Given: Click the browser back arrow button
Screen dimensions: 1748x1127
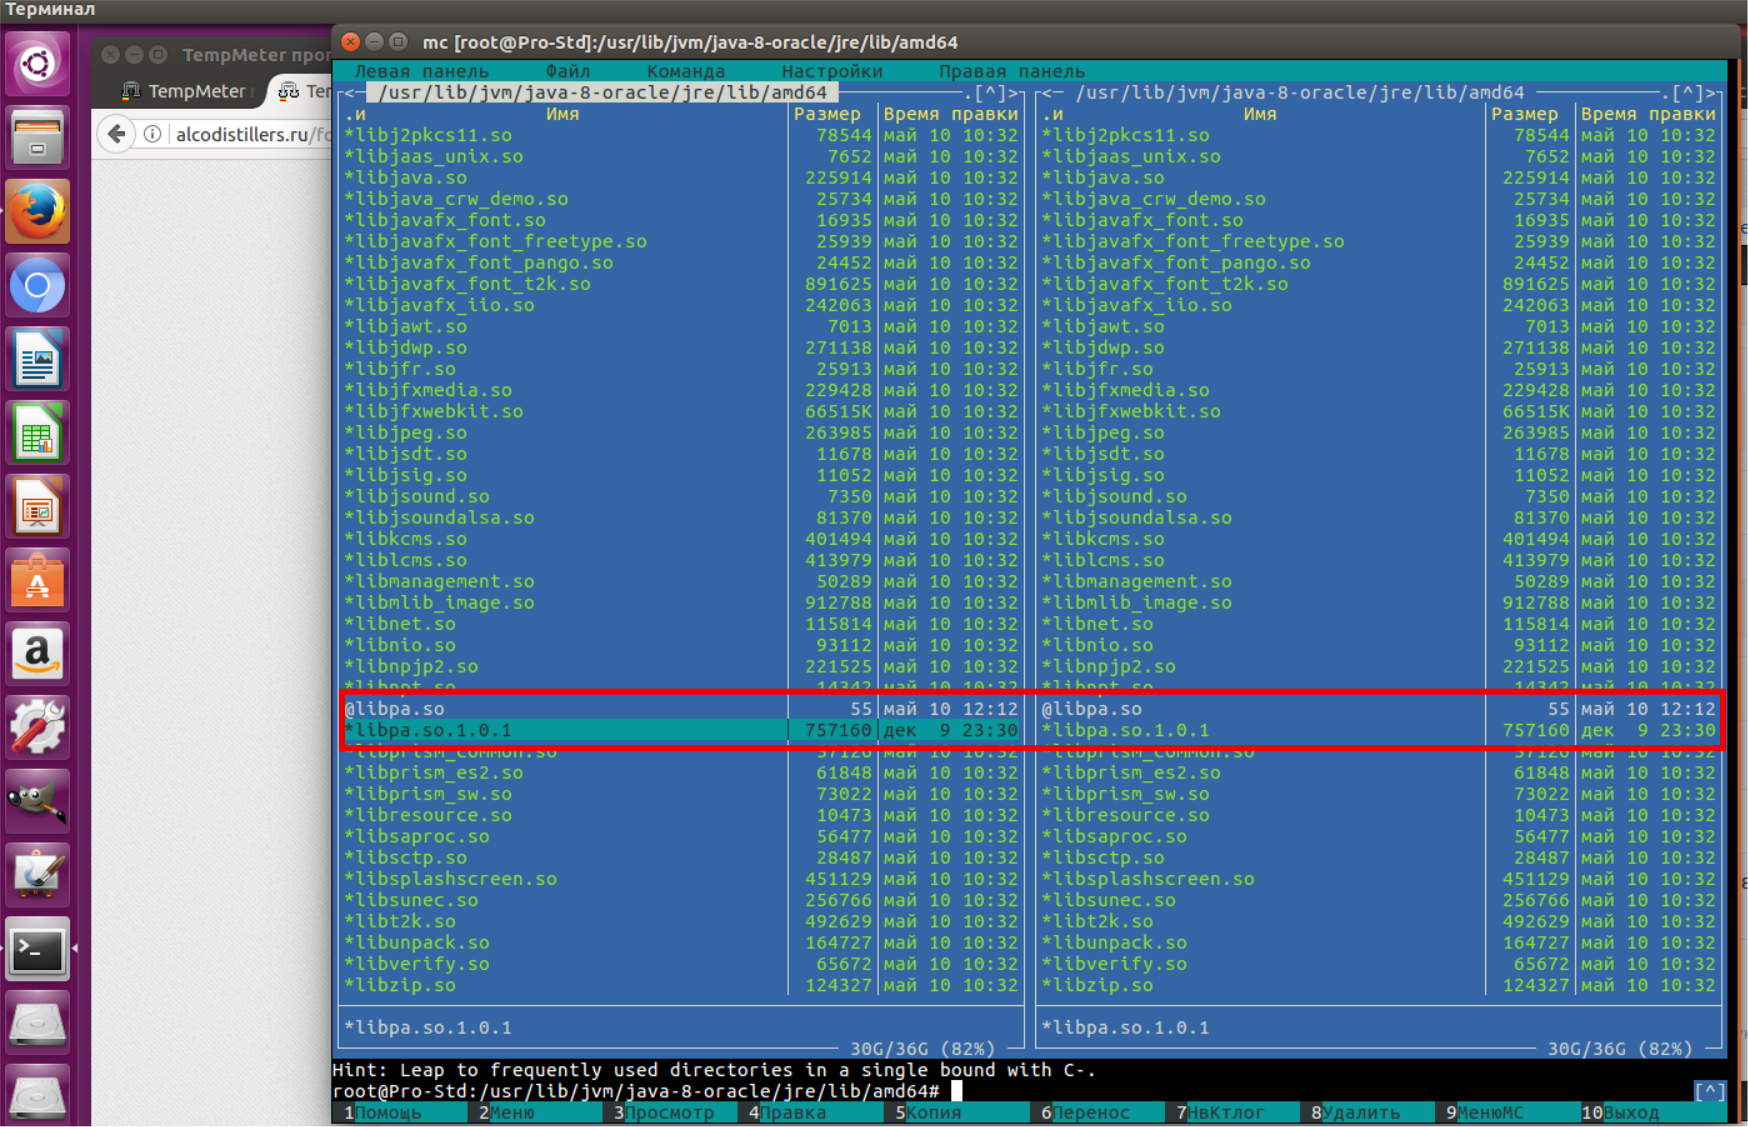Looking at the screenshot, I should (x=117, y=134).
